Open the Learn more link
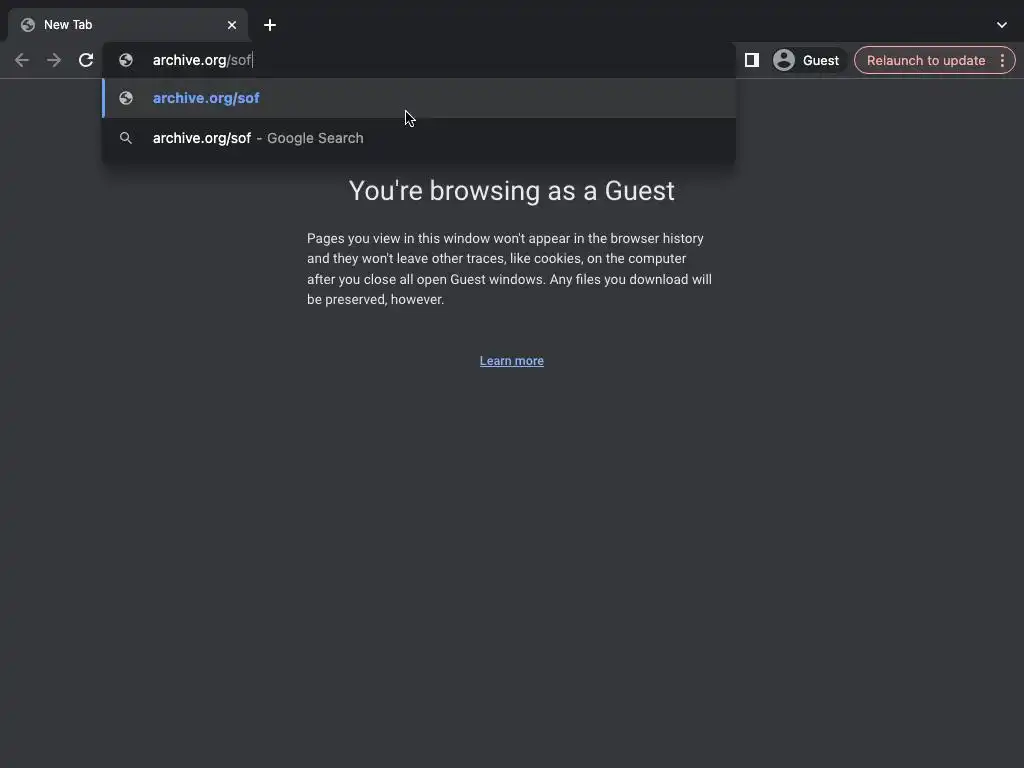Screen dimensions: 1024x768 [511, 360]
